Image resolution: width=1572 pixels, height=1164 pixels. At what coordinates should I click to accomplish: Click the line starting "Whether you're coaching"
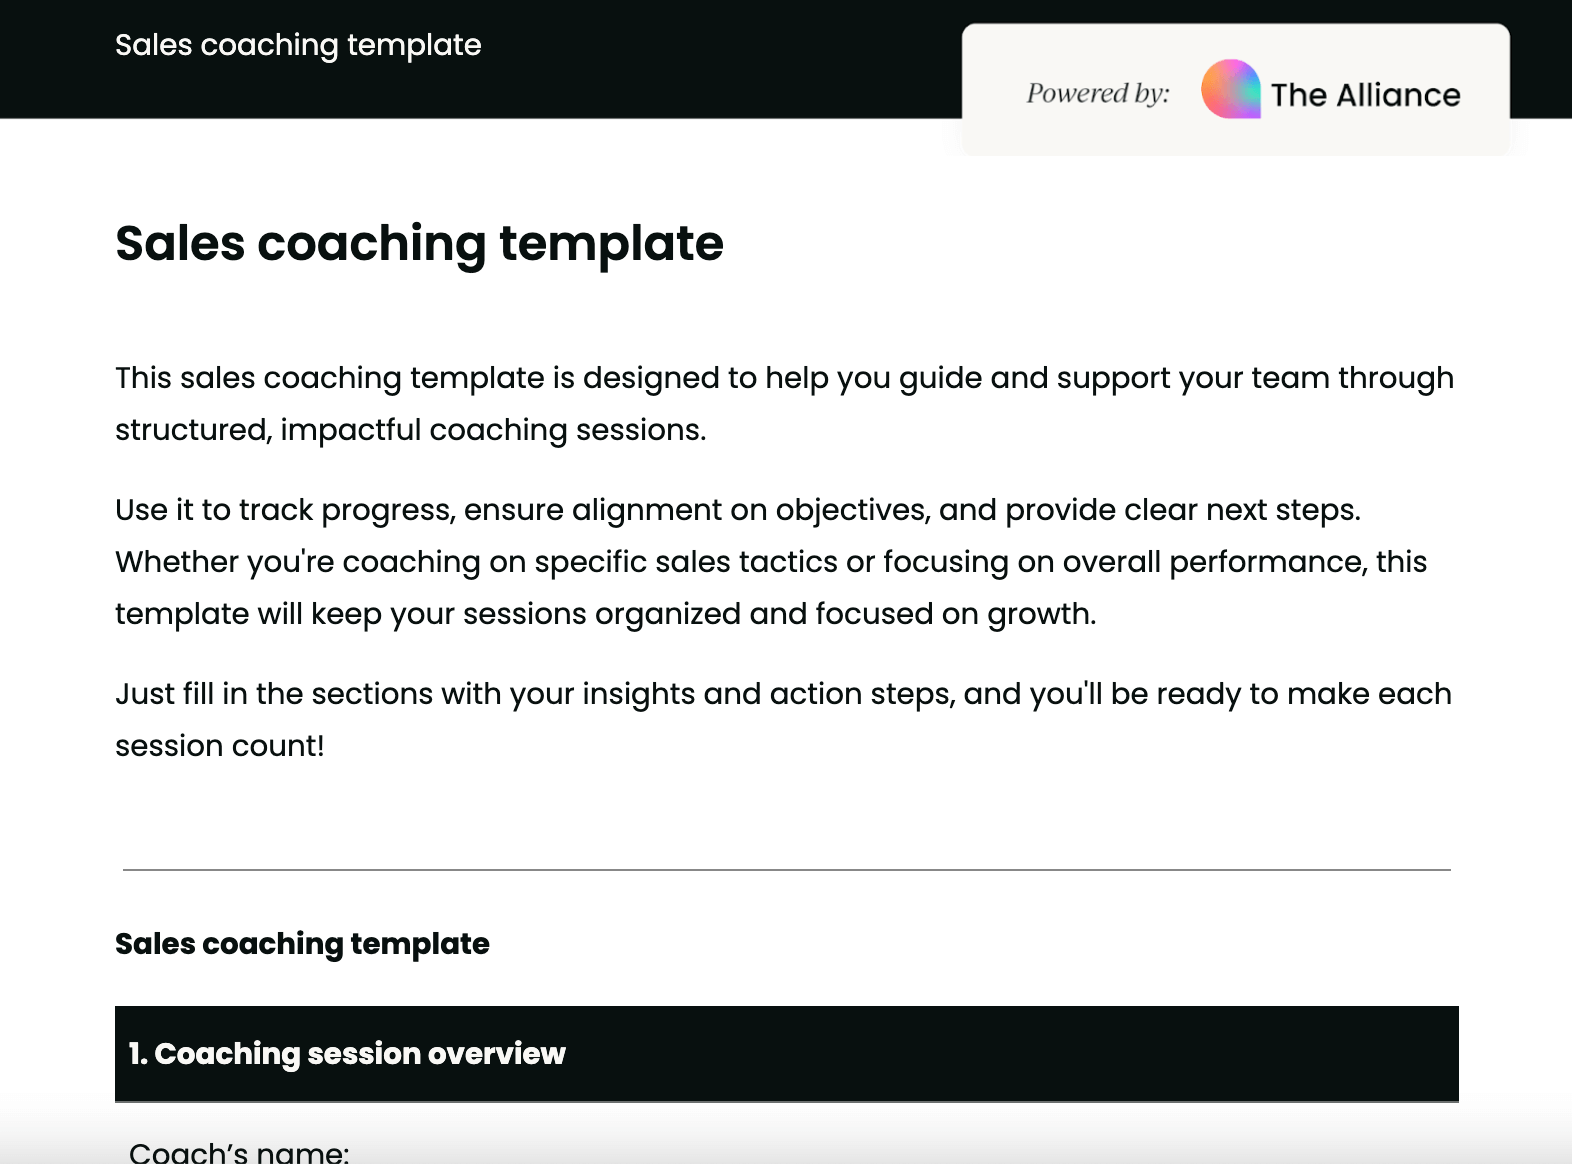[x=770, y=562]
